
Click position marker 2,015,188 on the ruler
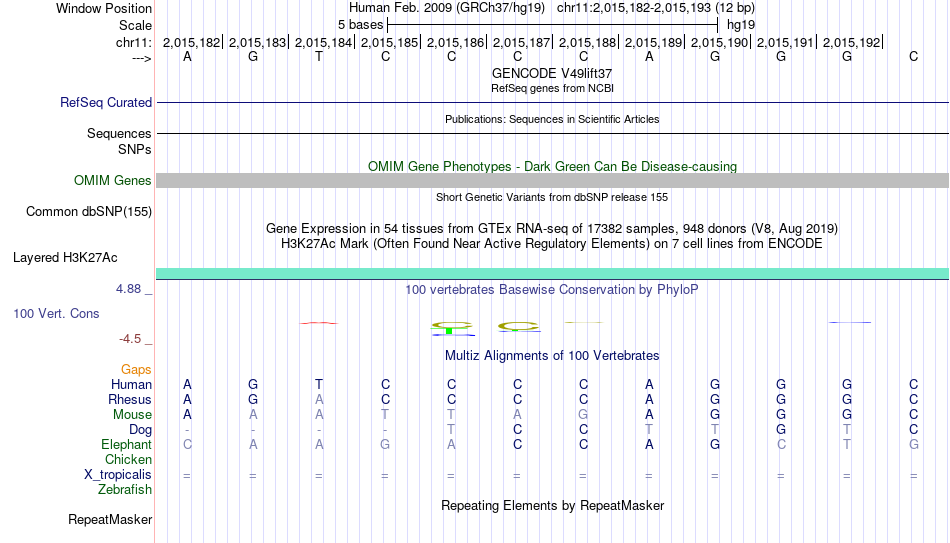click(587, 42)
